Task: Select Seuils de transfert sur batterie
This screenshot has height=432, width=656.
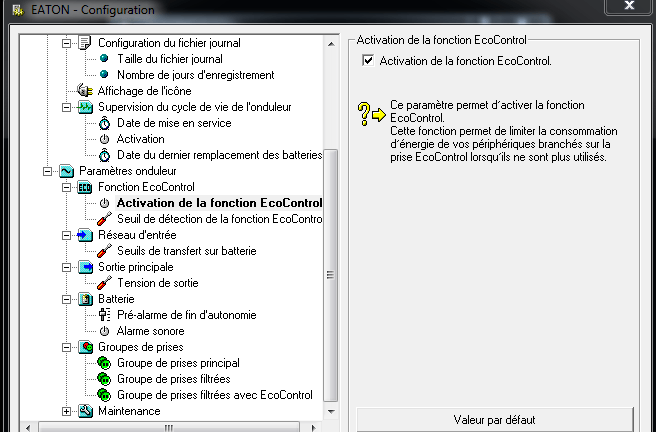Action: [187, 251]
